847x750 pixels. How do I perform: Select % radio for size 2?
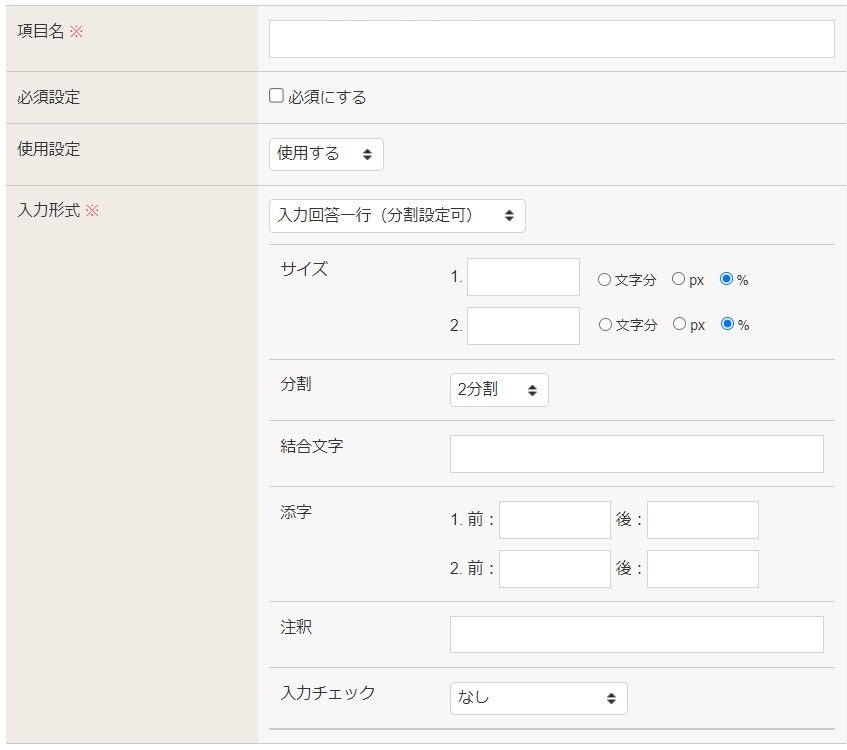[727, 325]
